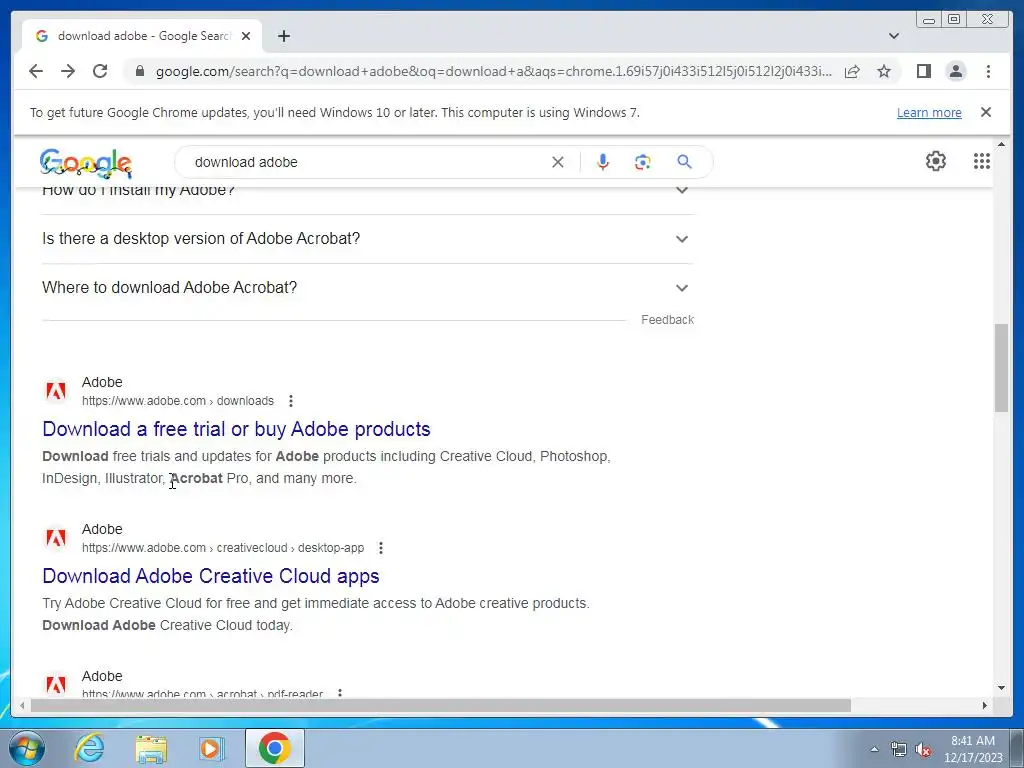
Task: Launch Internet Explorer from the taskbar
Action: pyautogui.click(x=89, y=748)
